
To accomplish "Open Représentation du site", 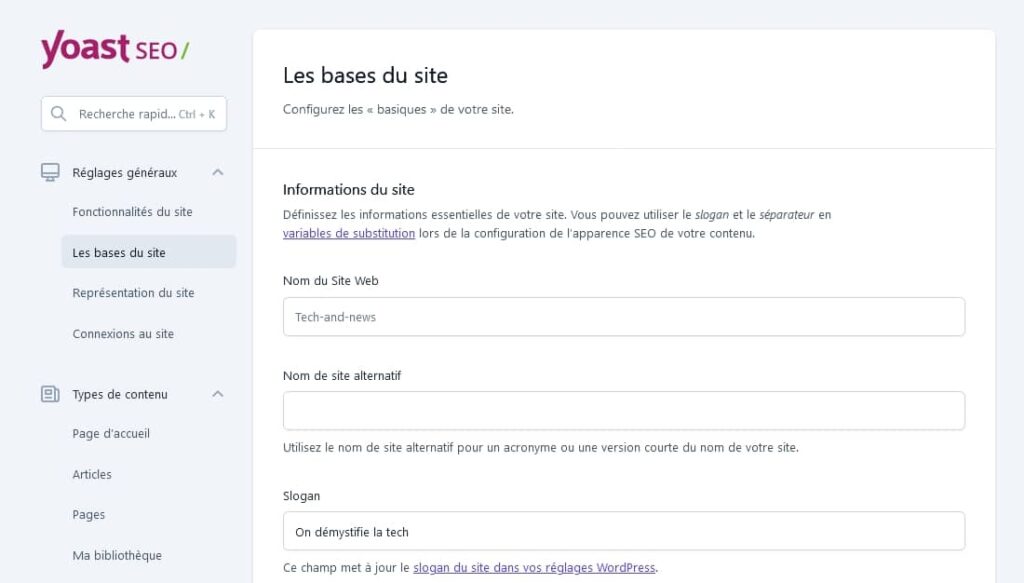I will click(133, 292).
